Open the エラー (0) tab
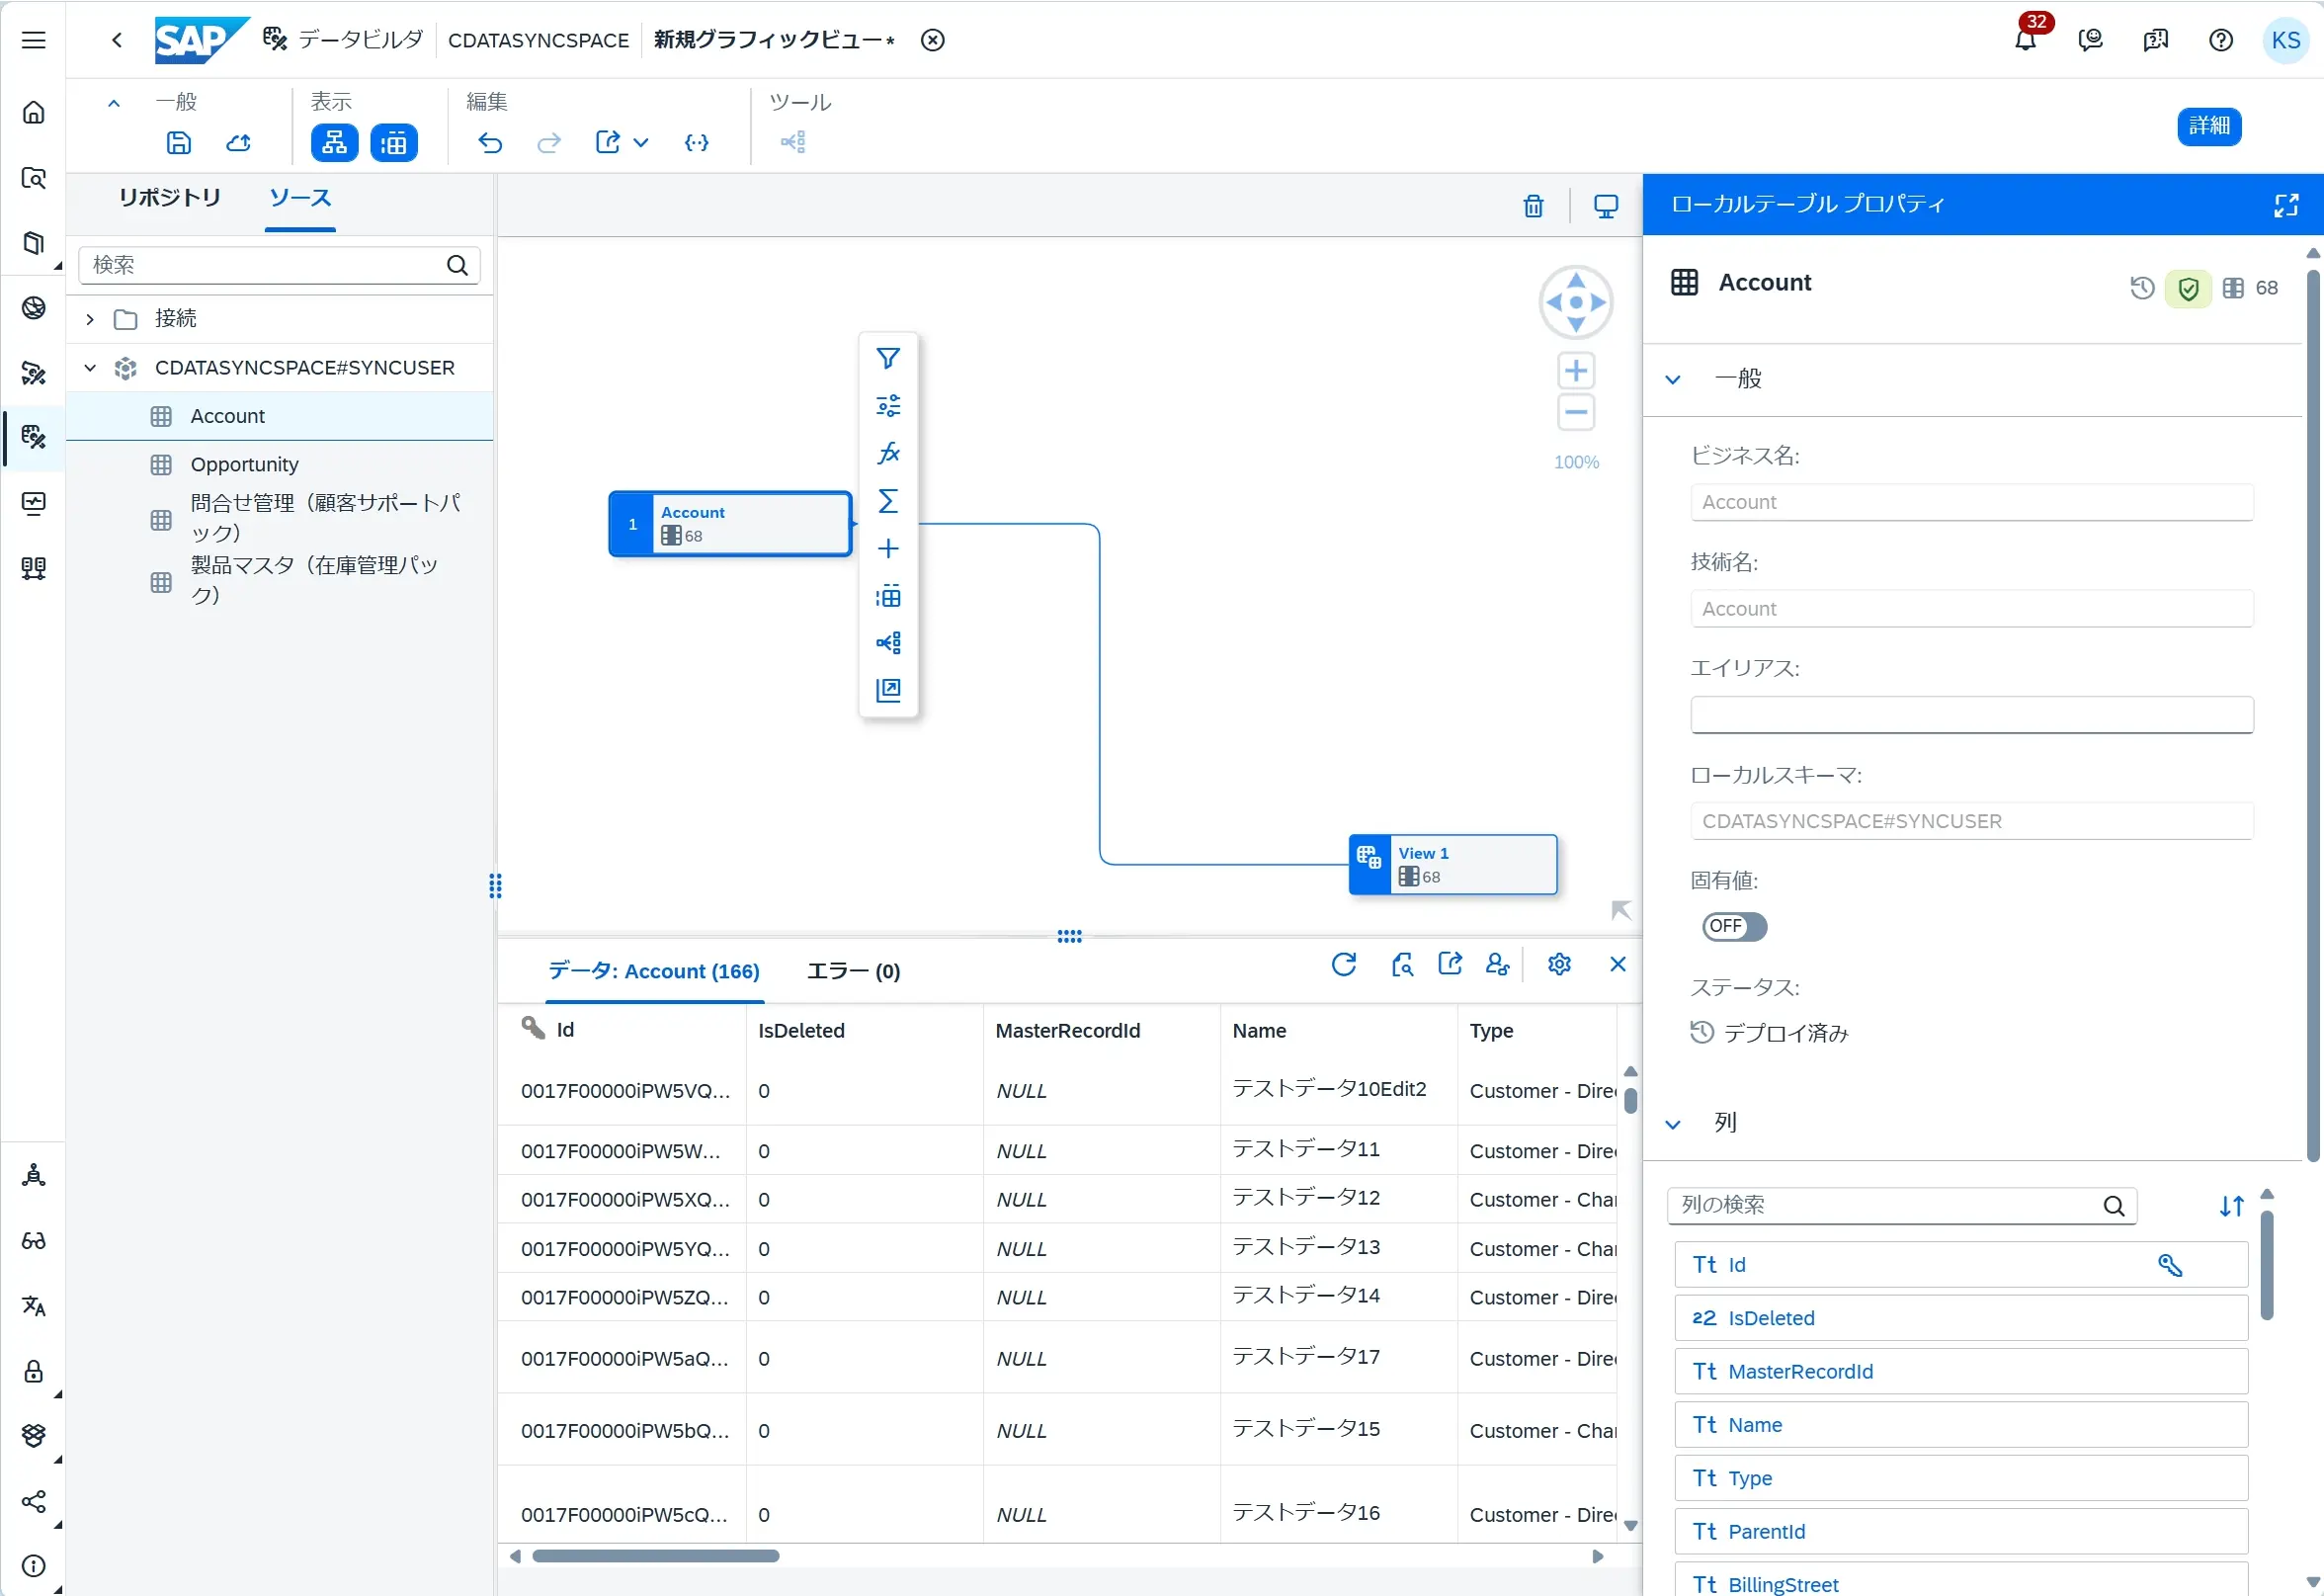This screenshot has height=1596, width=2324. pos(852,971)
